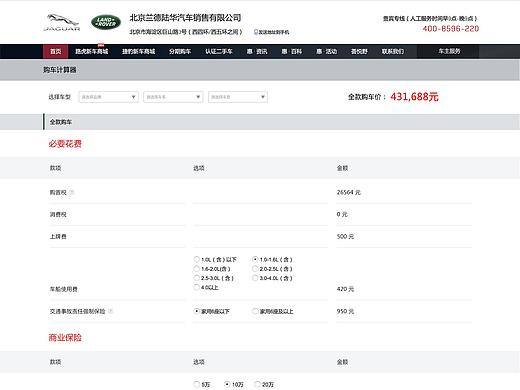The height and width of the screenshot is (390, 520).
Task: Click the 上牌费 row label
Action: point(58,236)
